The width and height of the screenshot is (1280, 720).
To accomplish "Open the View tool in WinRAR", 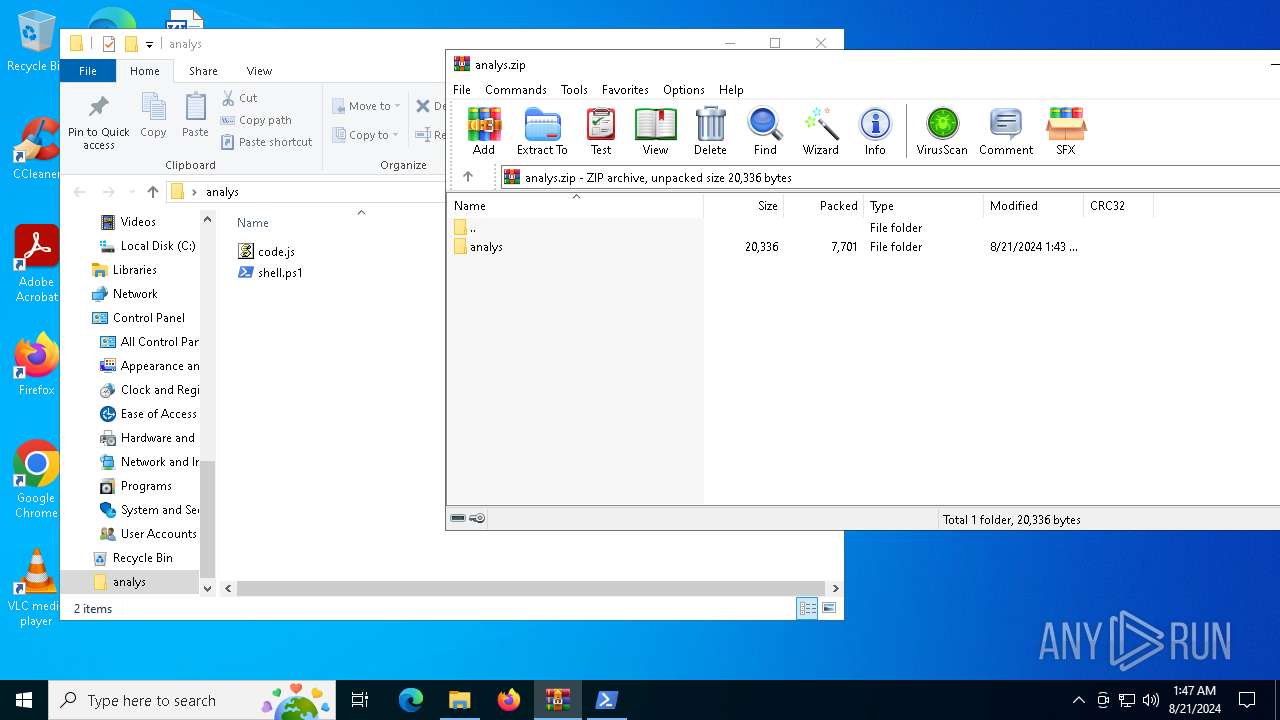I will tap(655, 132).
